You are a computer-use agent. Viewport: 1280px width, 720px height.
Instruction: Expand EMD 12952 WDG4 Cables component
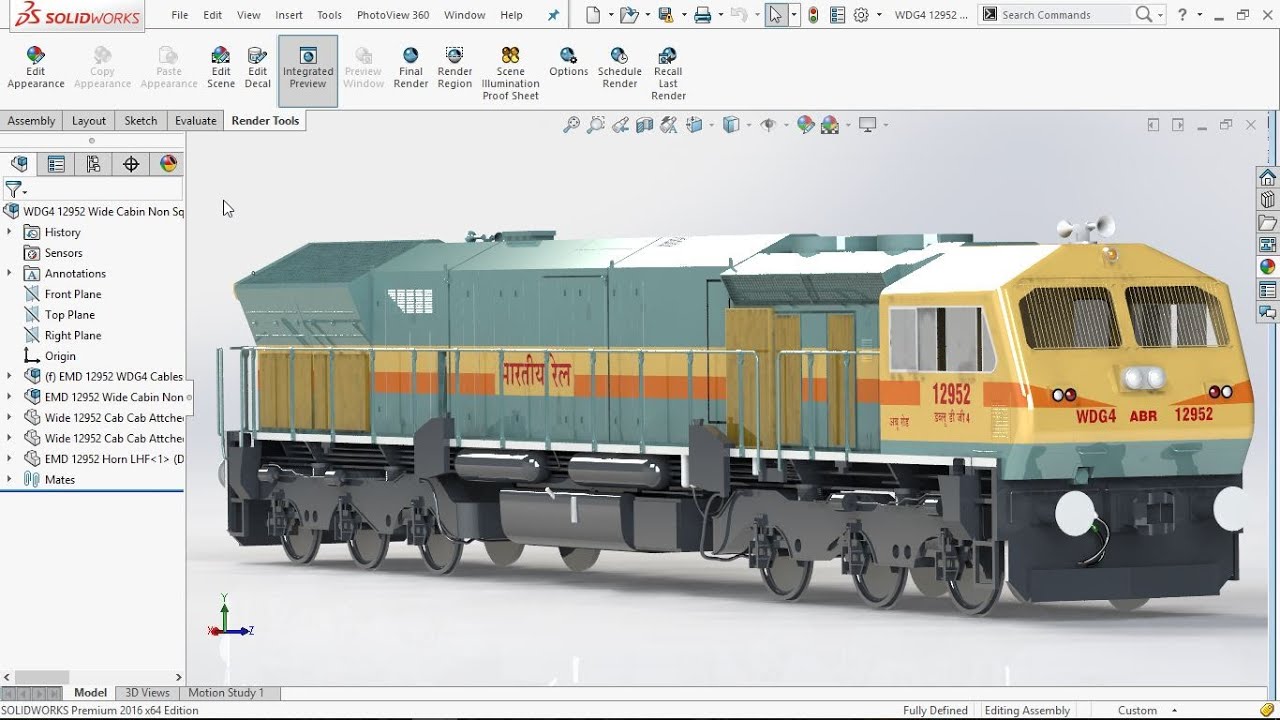9,376
